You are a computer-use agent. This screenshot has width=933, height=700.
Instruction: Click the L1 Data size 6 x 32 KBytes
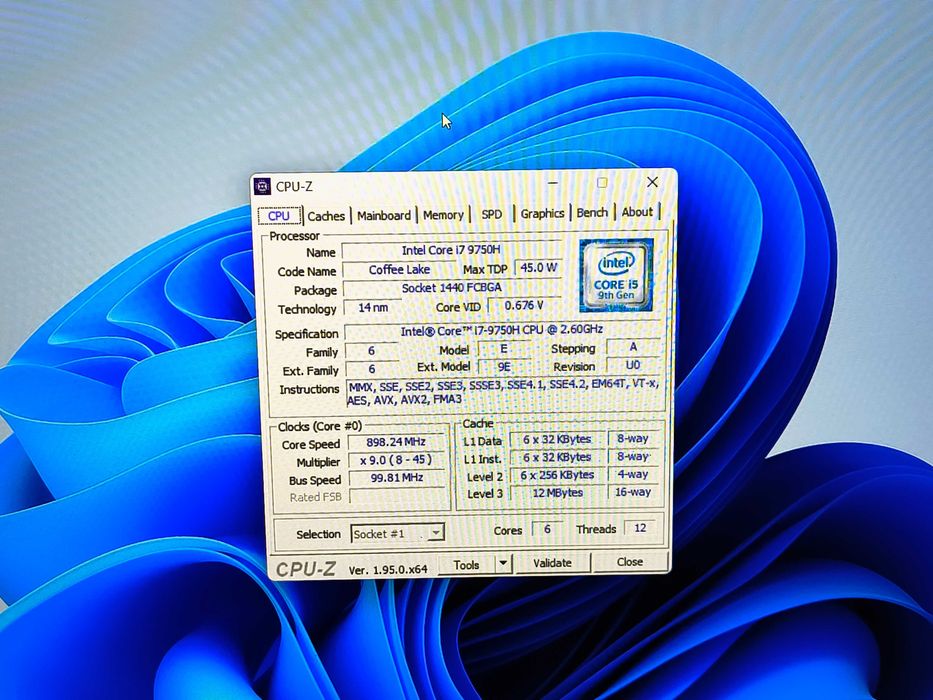pos(557,439)
